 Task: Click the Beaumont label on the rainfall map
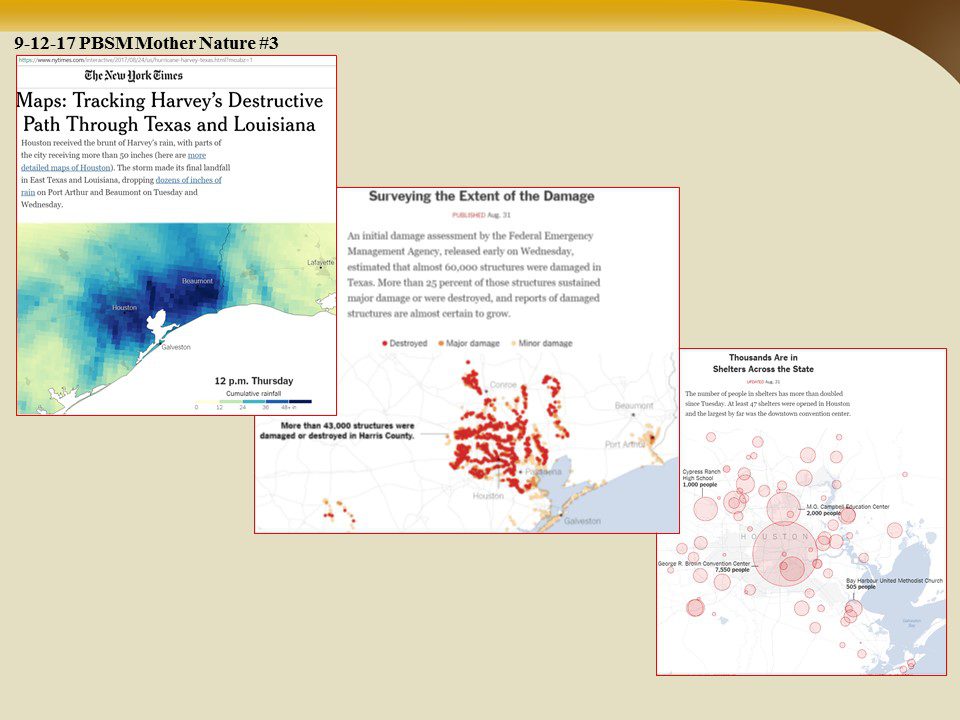(197, 281)
